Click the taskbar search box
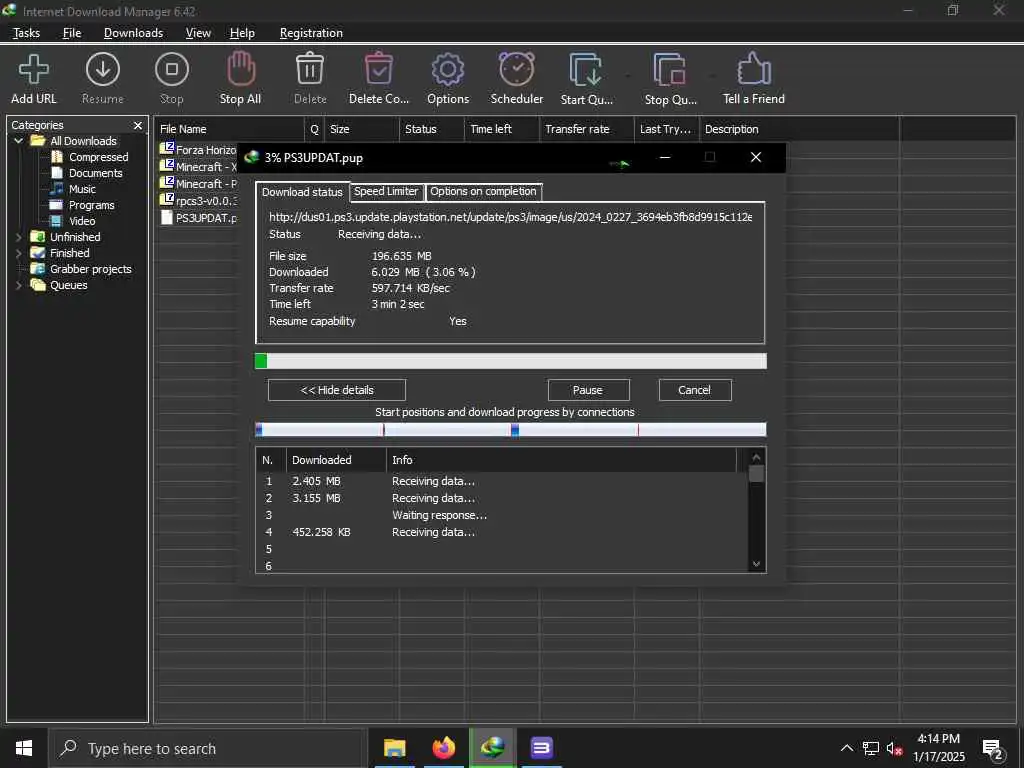Image resolution: width=1024 pixels, height=768 pixels. [x=208, y=748]
